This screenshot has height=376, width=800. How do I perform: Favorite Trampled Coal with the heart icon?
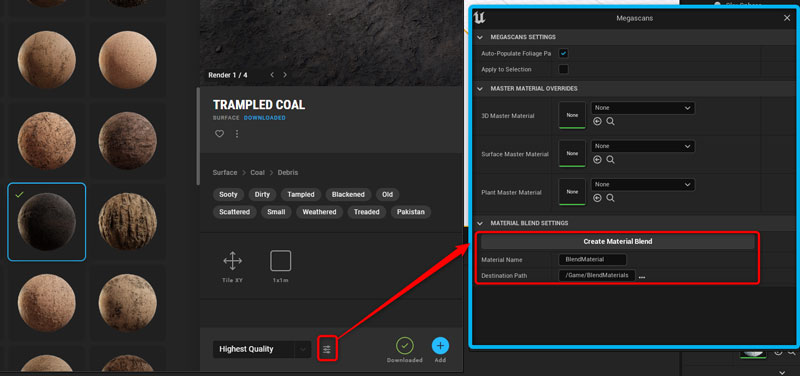coord(219,134)
